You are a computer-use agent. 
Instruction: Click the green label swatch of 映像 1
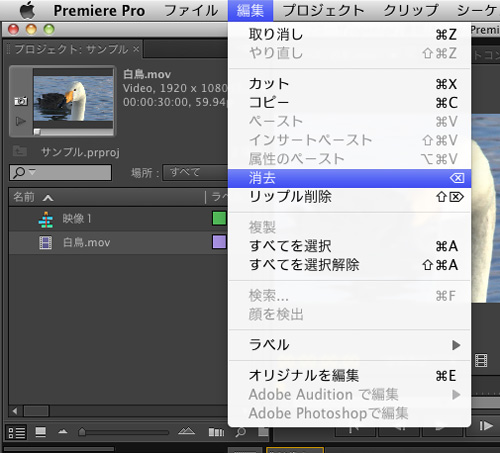pos(219,219)
